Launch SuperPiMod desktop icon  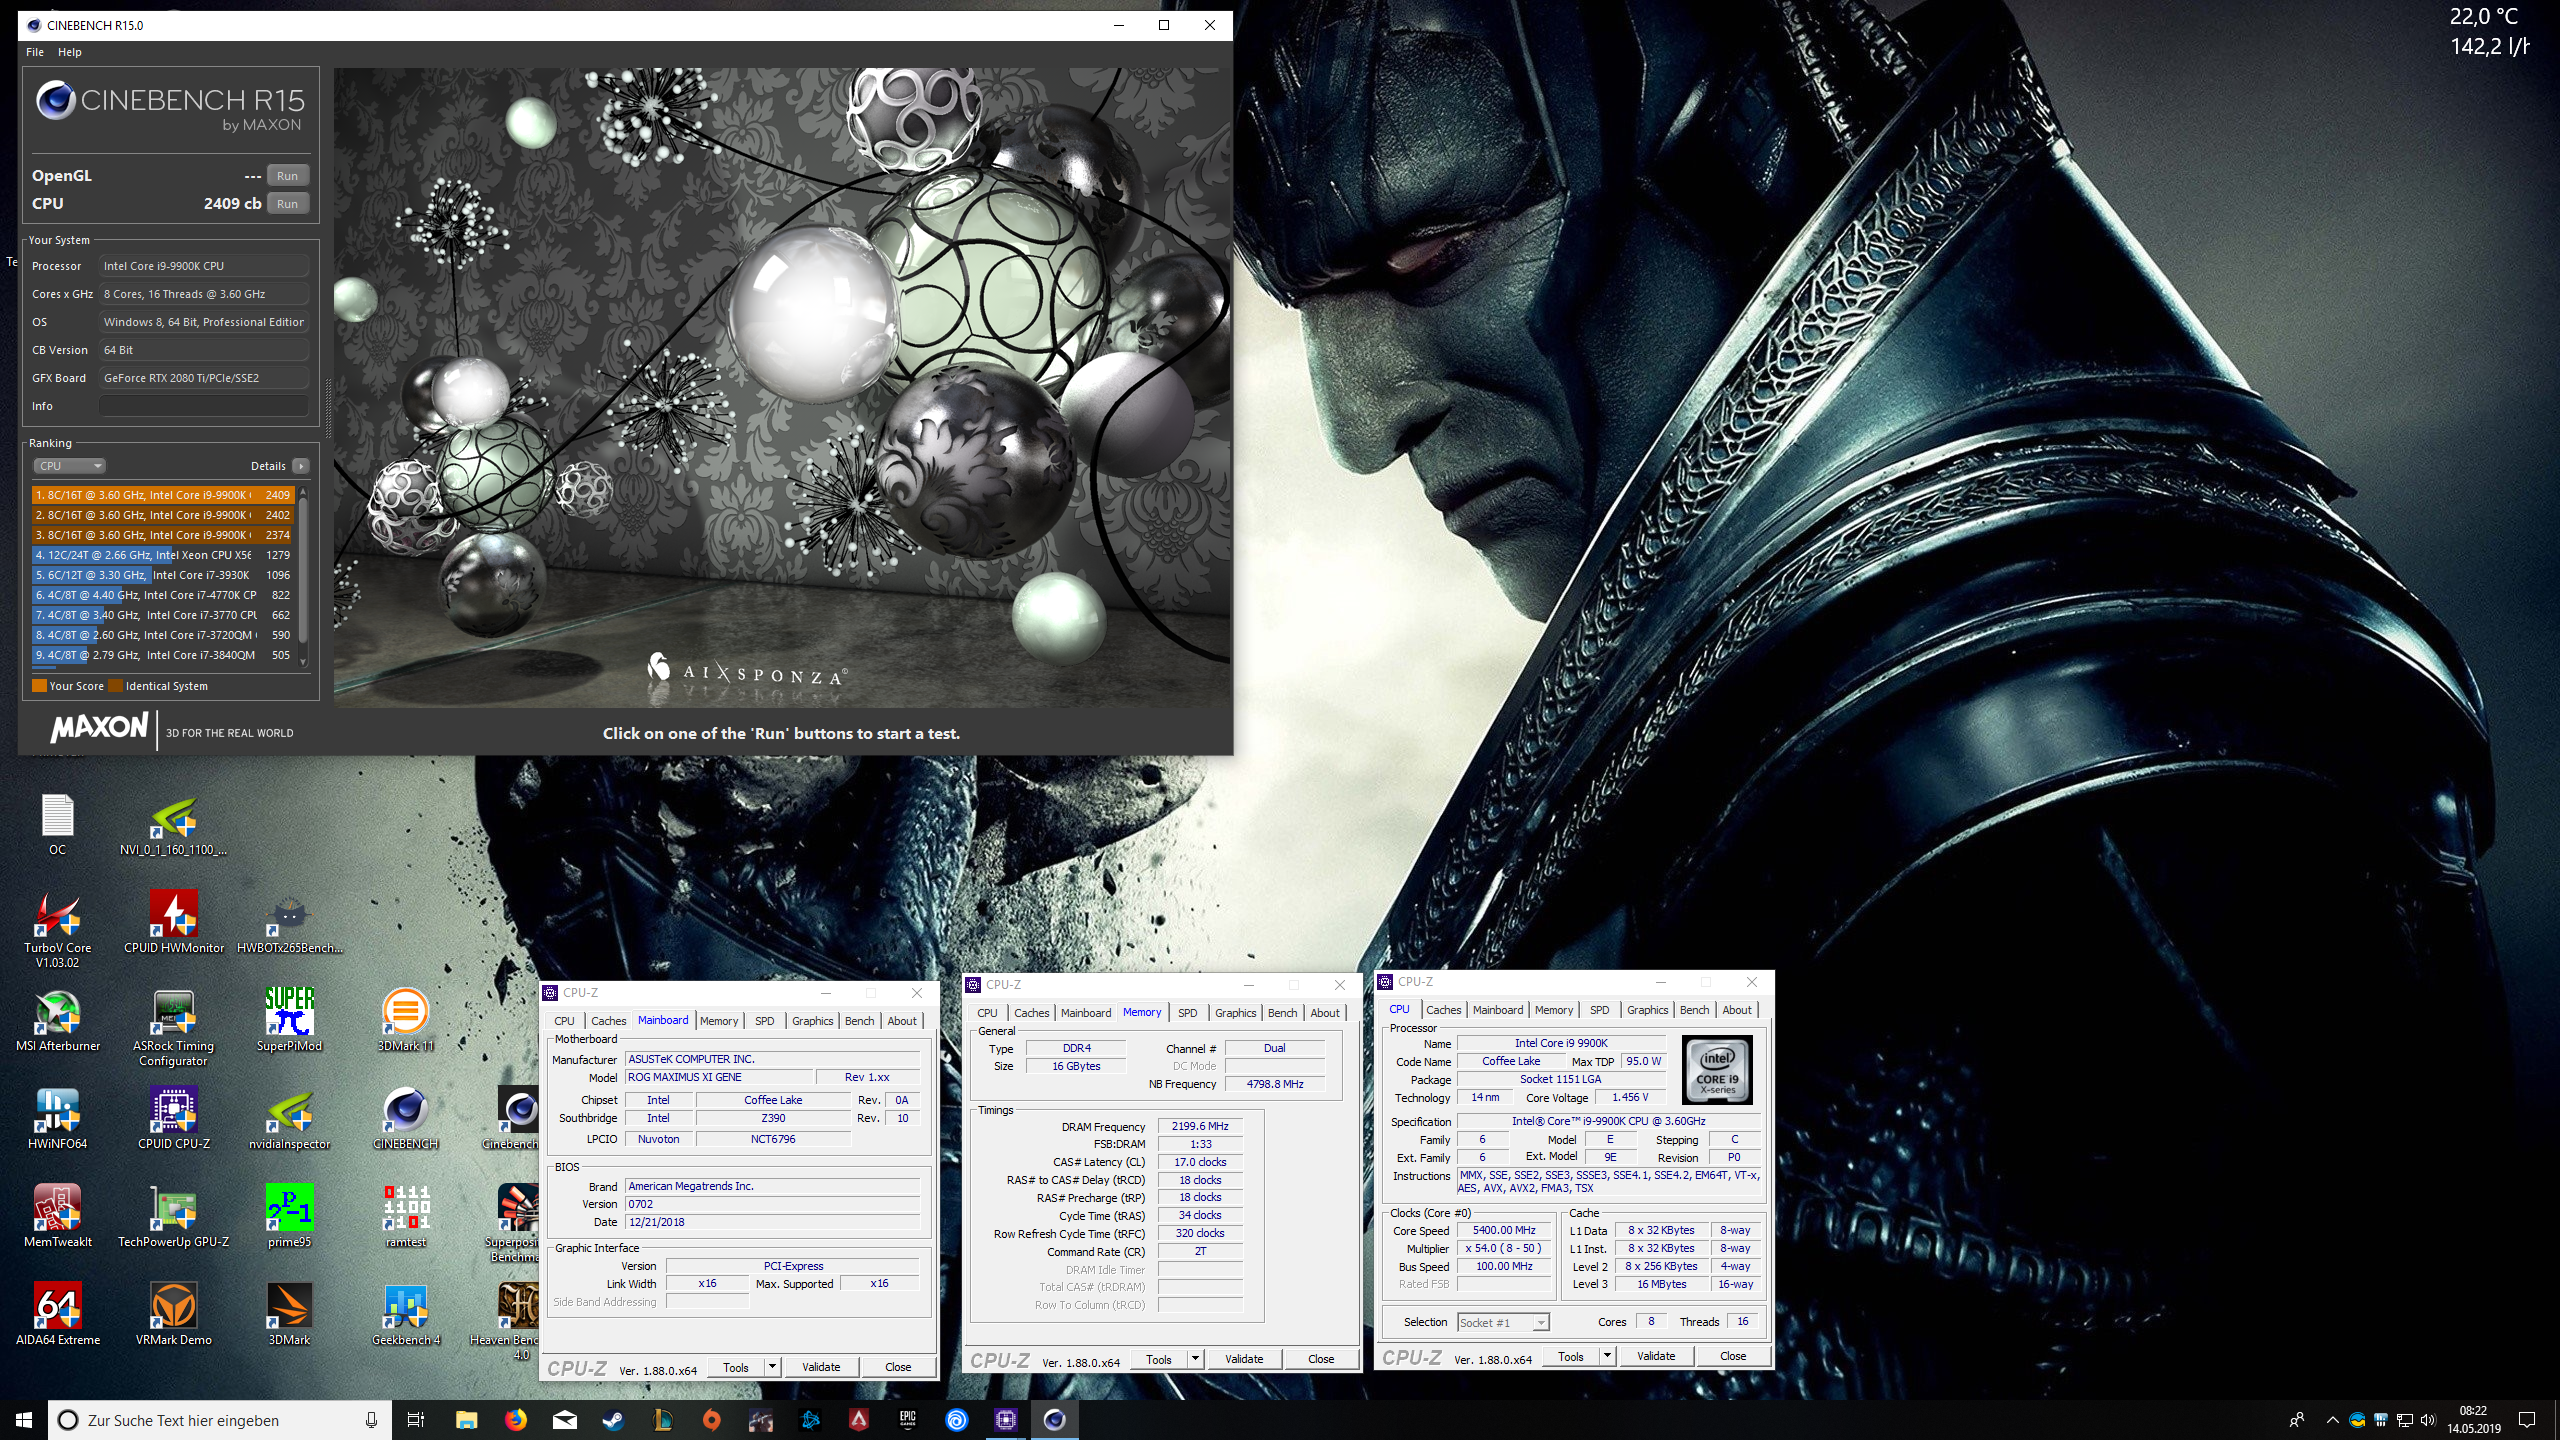coord(289,1020)
